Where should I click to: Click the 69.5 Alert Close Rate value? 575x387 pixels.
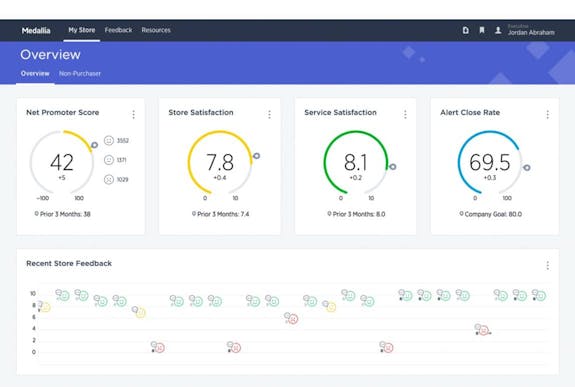(490, 163)
